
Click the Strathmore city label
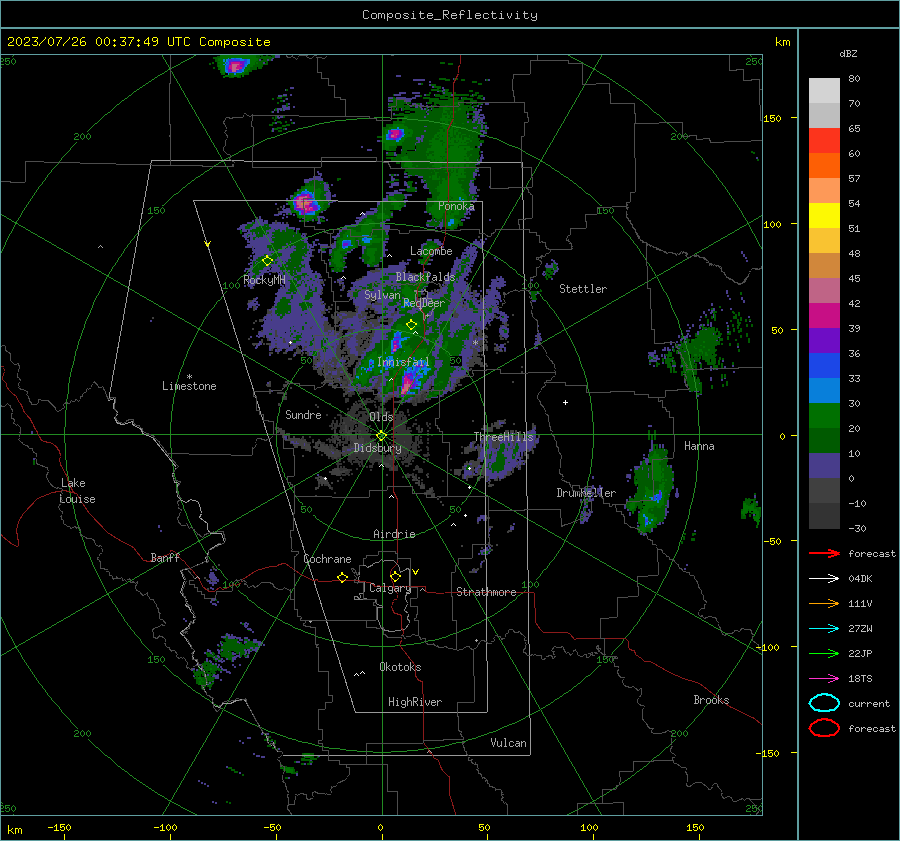click(x=486, y=592)
